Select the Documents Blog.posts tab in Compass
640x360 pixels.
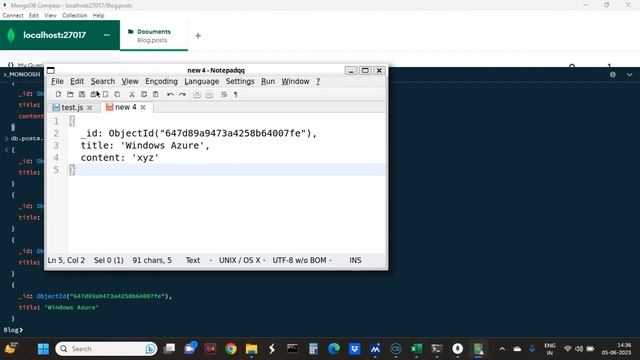point(153,36)
